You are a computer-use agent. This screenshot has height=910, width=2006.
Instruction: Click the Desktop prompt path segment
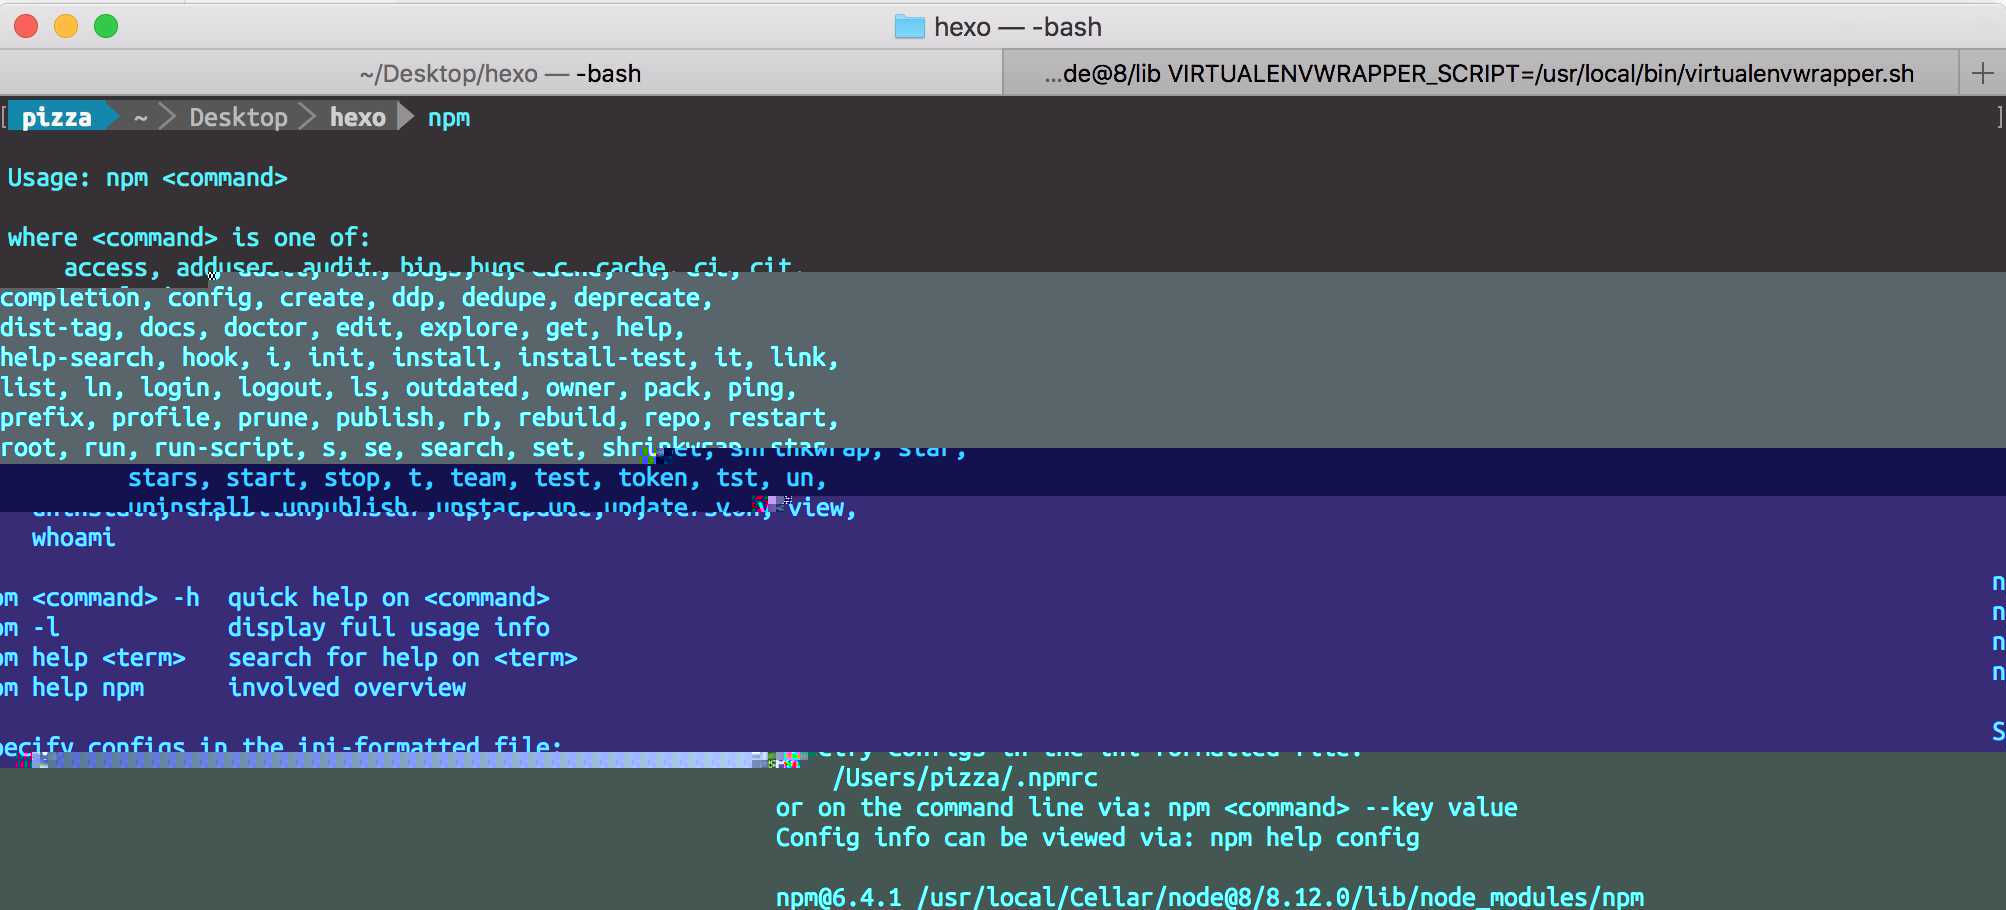[x=238, y=118]
